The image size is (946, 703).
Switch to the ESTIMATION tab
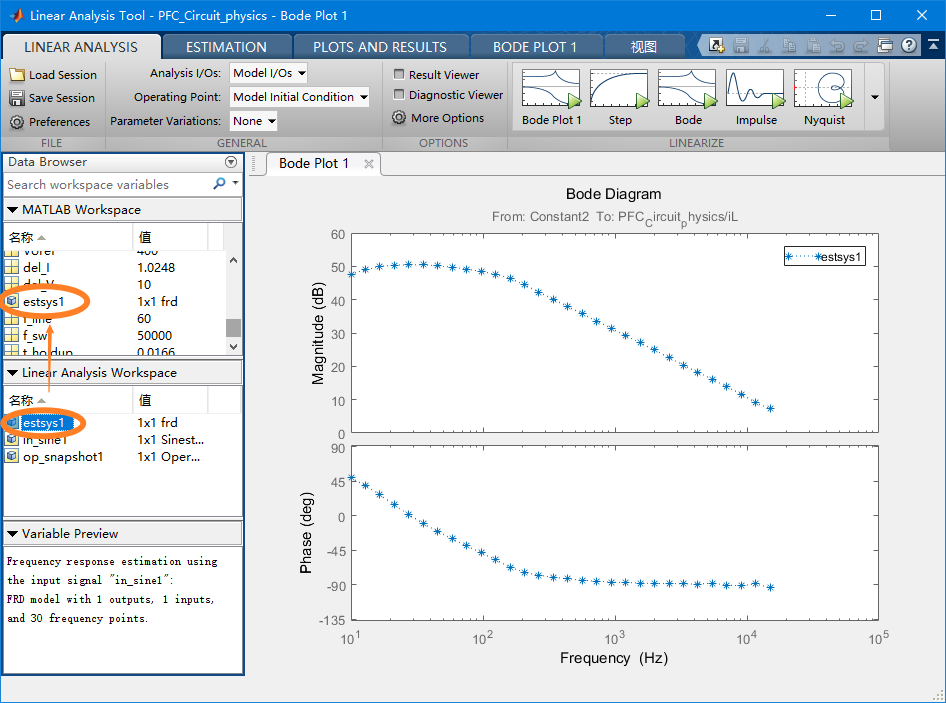point(226,47)
